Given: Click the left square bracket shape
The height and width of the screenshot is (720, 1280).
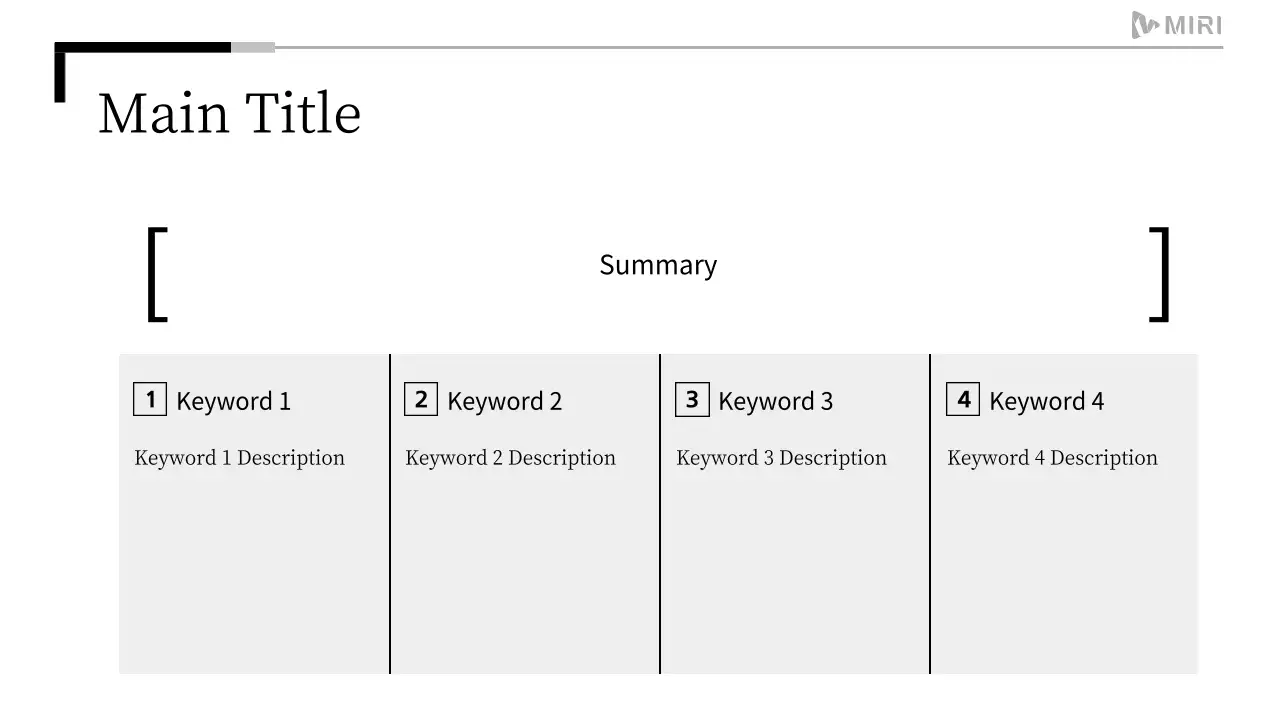Looking at the screenshot, I should (156, 275).
